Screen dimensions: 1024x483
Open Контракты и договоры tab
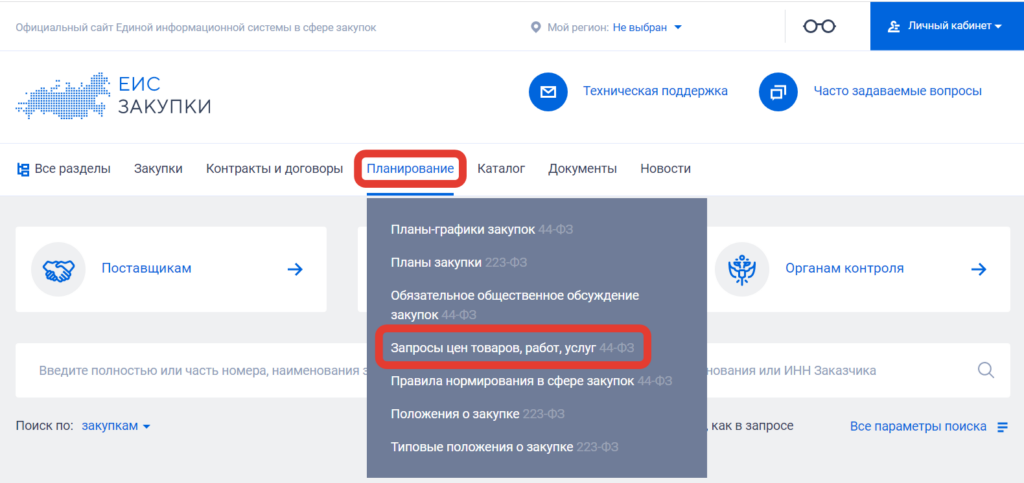pyautogui.click(x=274, y=169)
